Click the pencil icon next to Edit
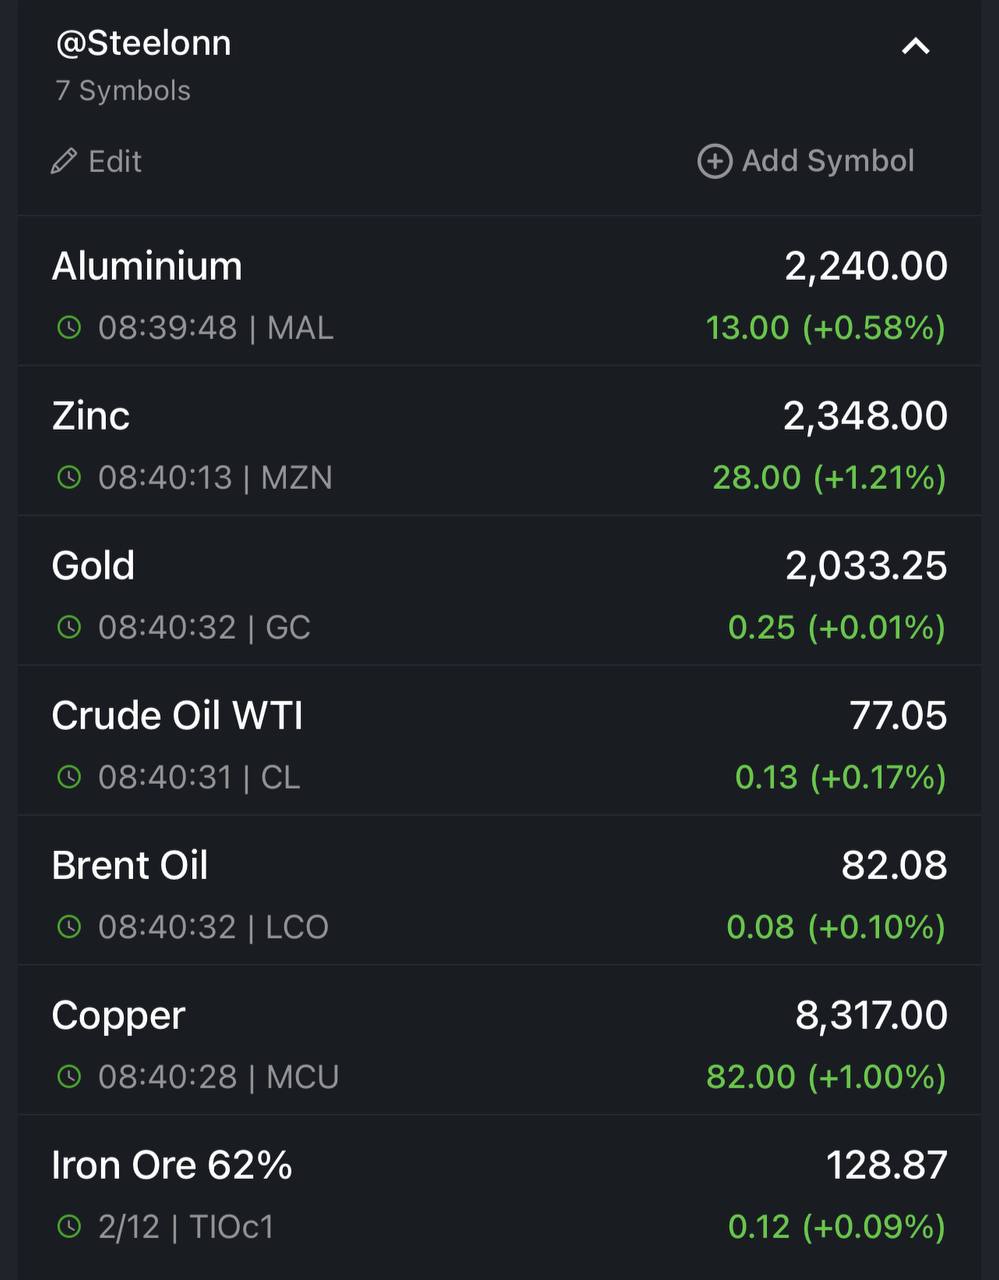This screenshot has height=1280, width=999. click(x=64, y=161)
